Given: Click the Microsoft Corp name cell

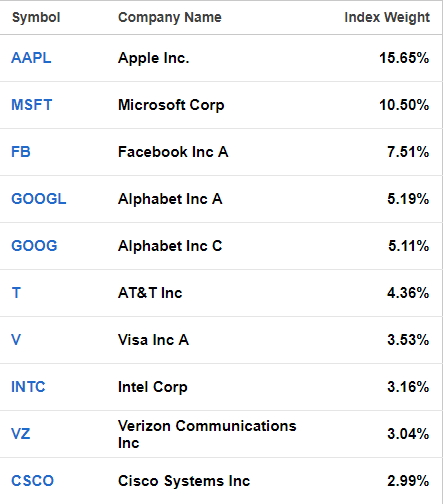Looking at the screenshot, I should [x=171, y=105].
